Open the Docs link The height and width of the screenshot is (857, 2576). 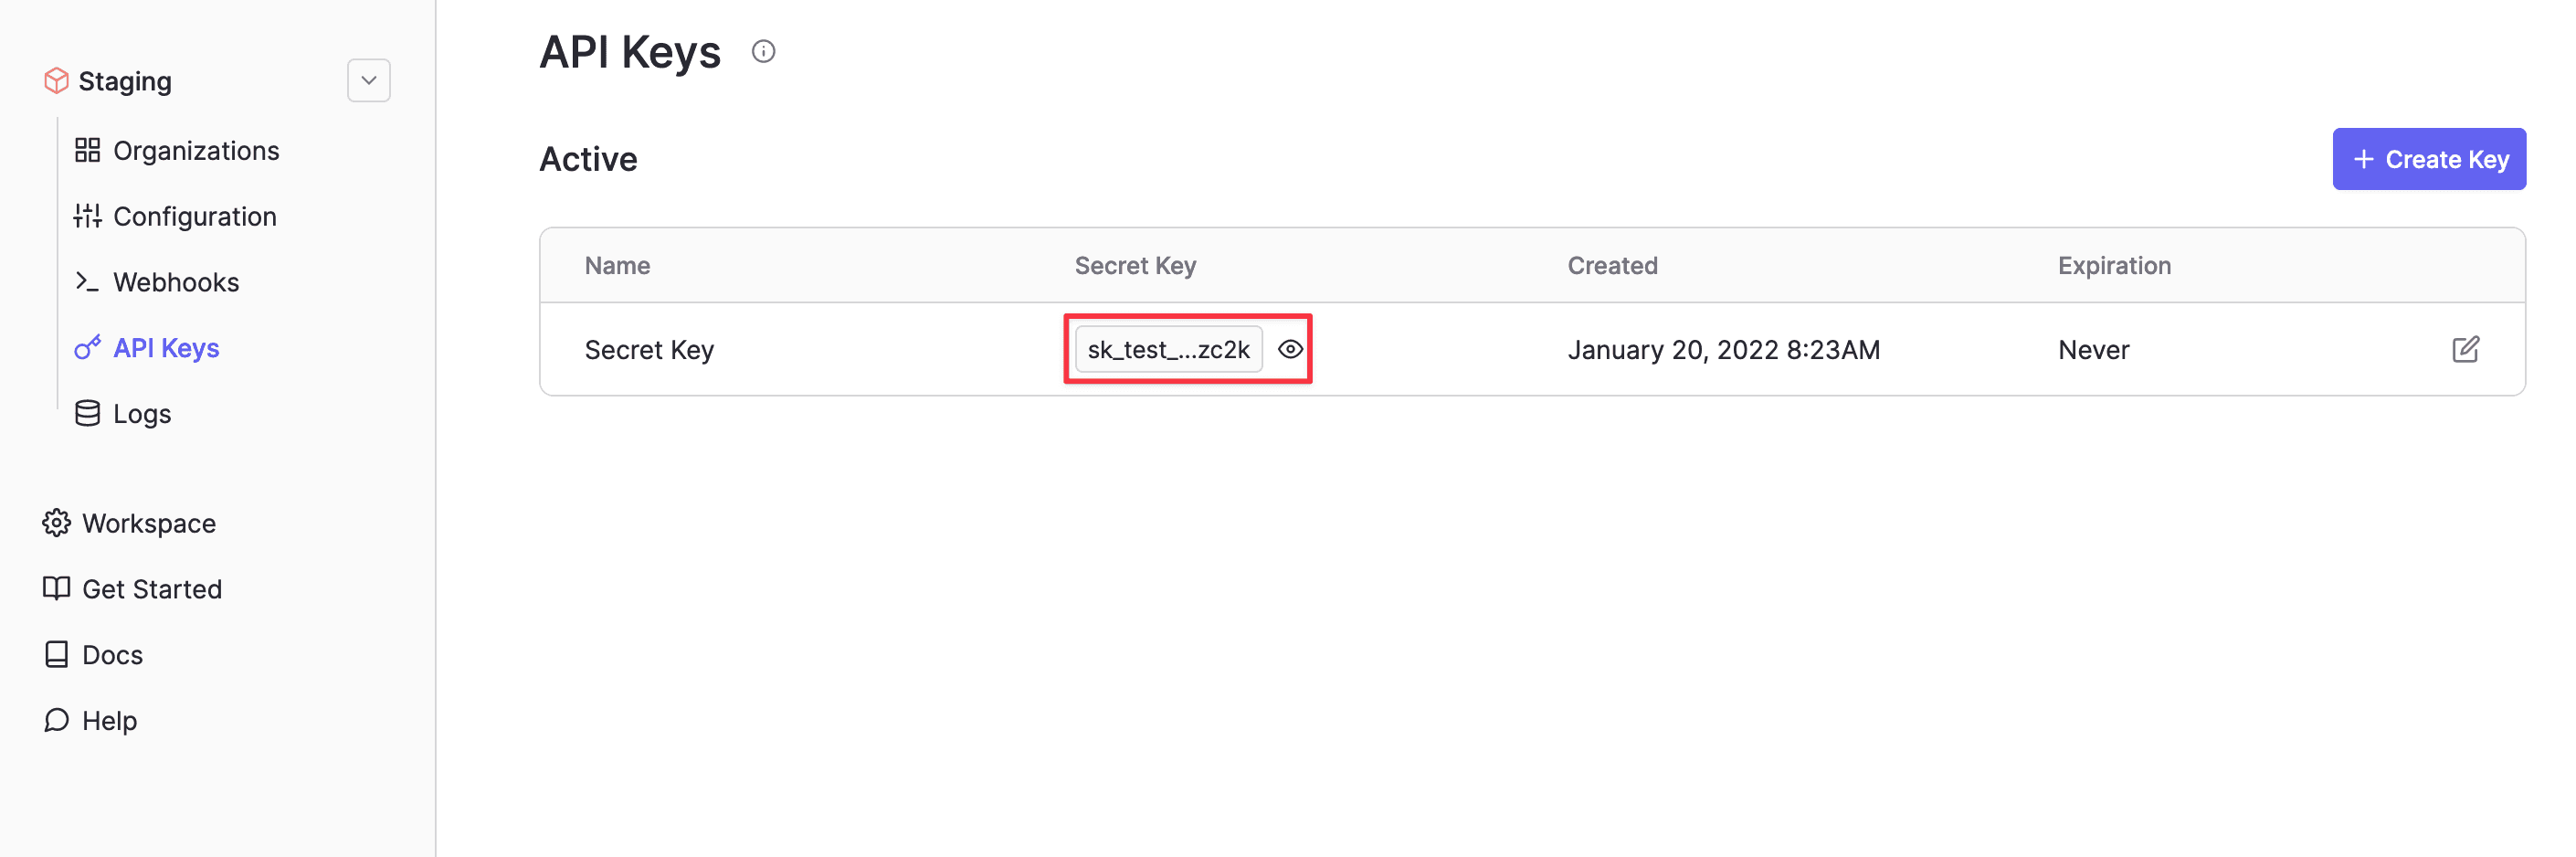112,655
